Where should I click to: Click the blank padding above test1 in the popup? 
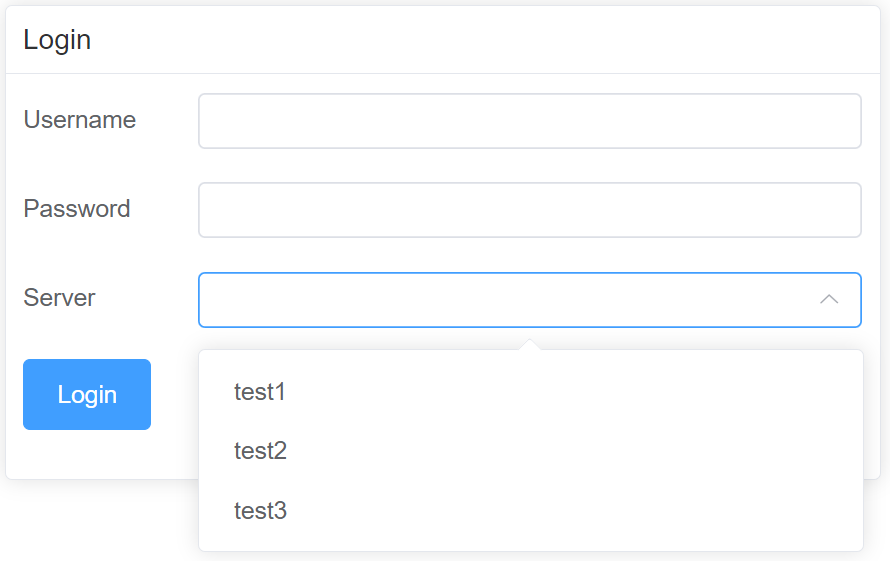click(x=530, y=357)
